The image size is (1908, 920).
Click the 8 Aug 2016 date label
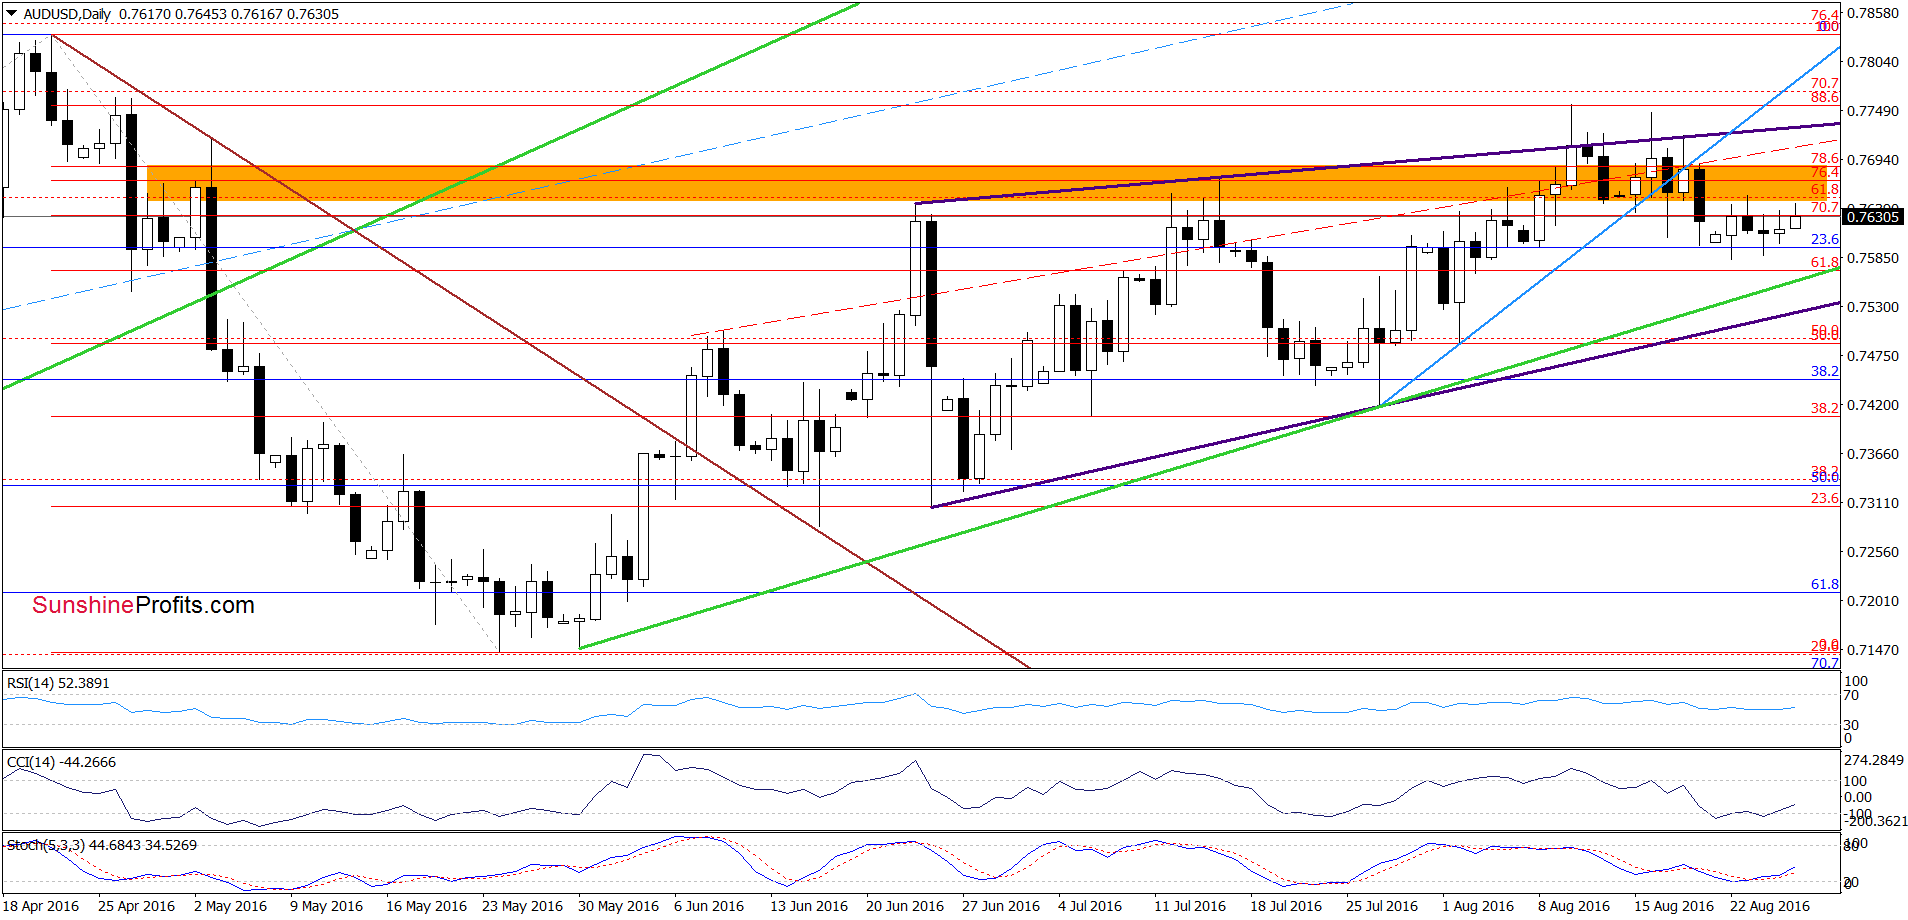tap(1574, 906)
